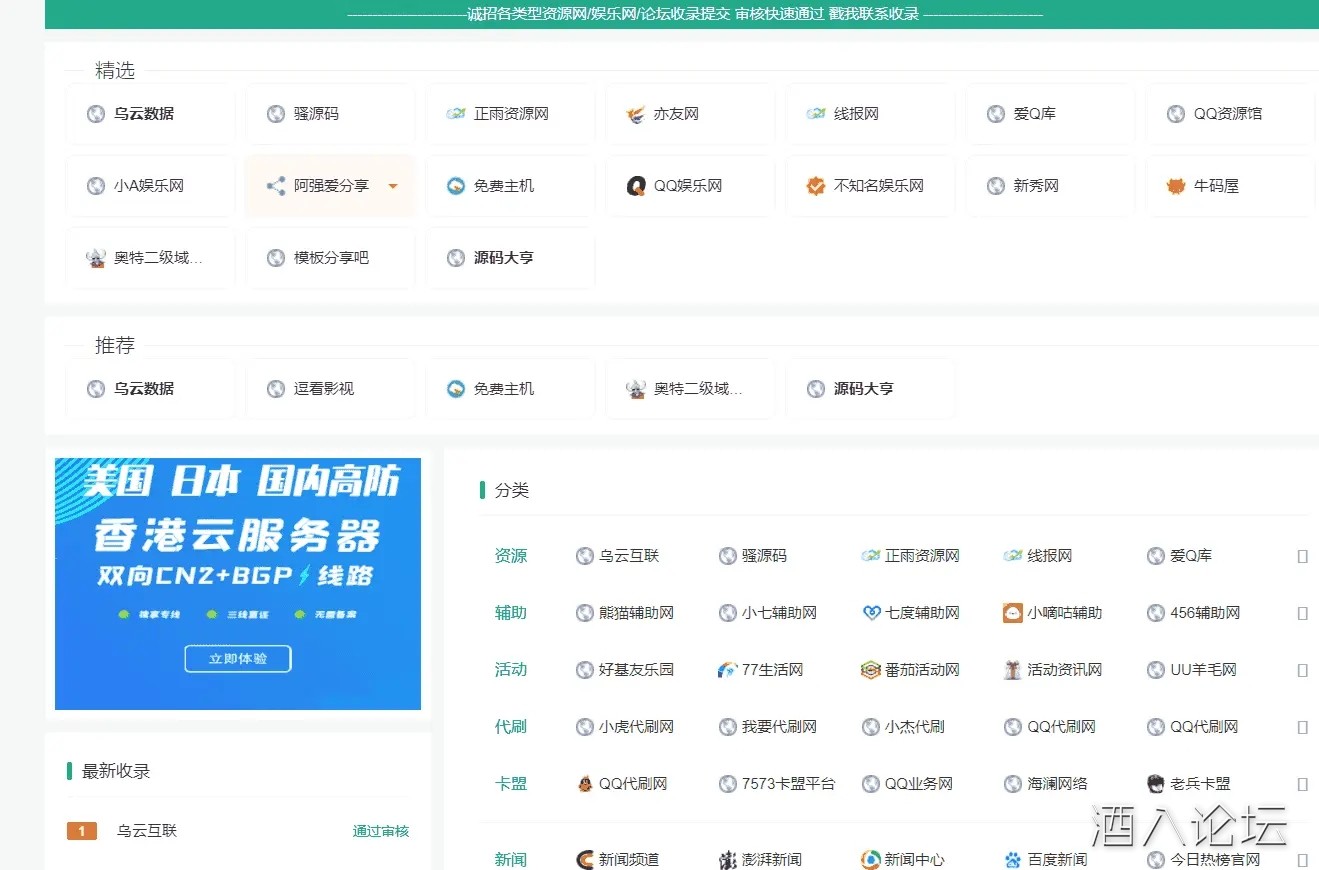Viewport: 1319px width, 870px height.
Task: Open the 卡盟 category
Action: (x=510, y=784)
